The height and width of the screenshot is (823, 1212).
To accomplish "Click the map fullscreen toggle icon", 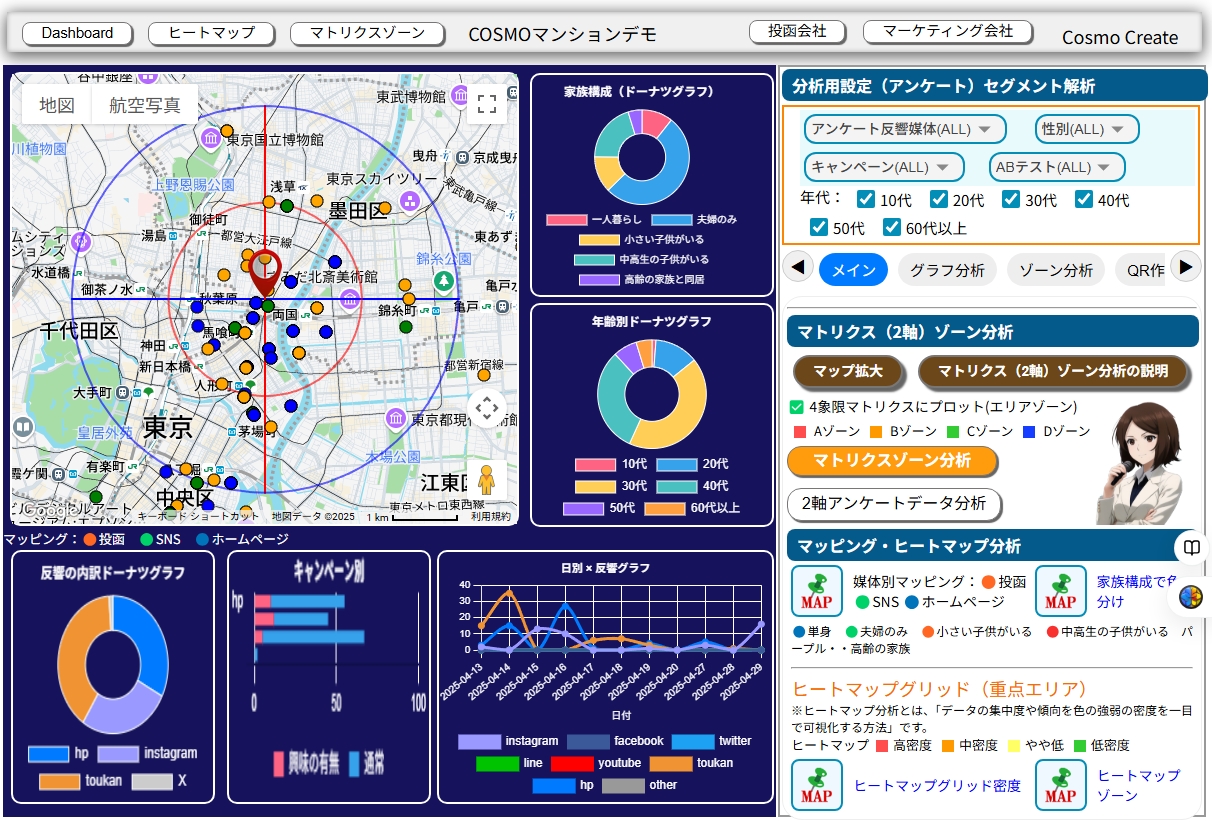I will pos(487,104).
